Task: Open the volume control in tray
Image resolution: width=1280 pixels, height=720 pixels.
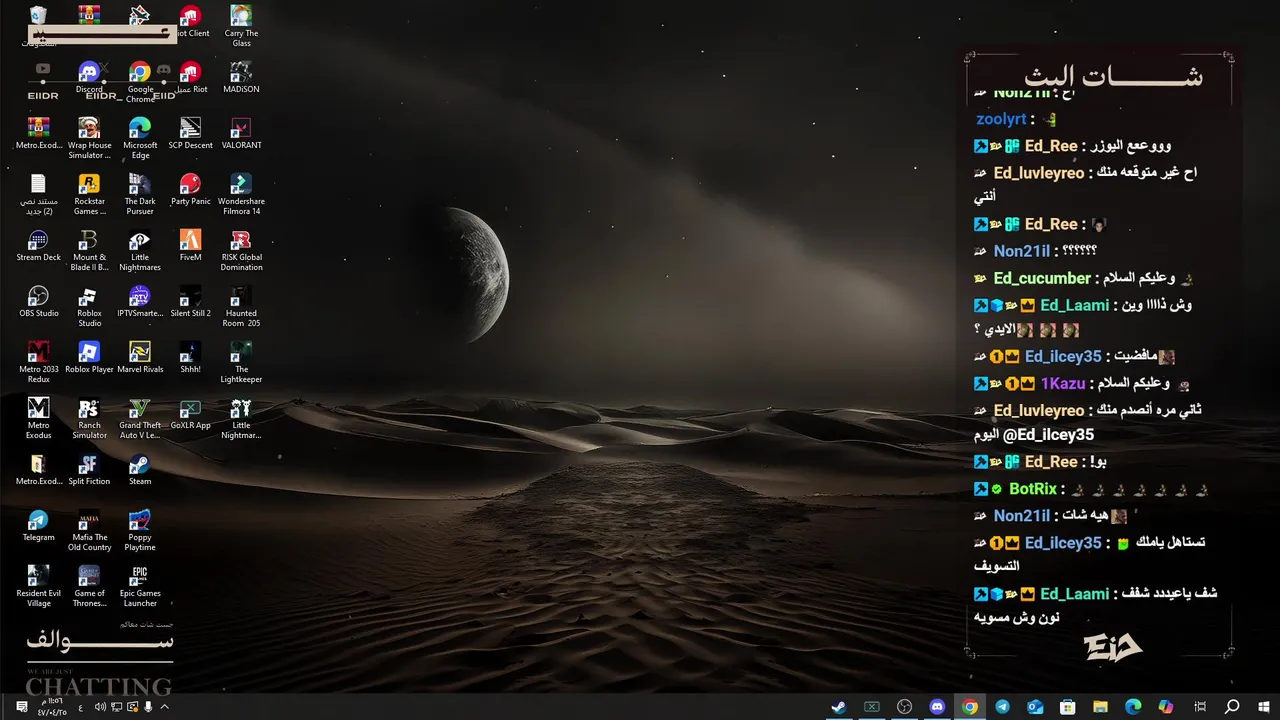Action: coord(100,707)
